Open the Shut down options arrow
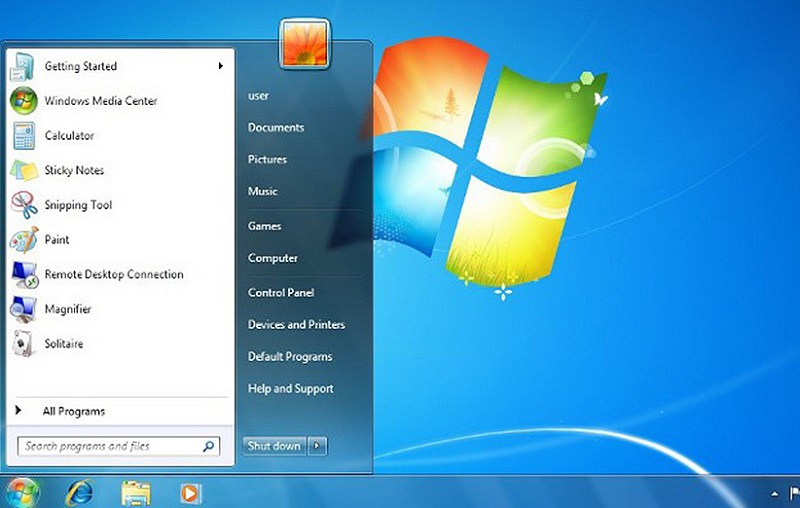 tap(317, 446)
